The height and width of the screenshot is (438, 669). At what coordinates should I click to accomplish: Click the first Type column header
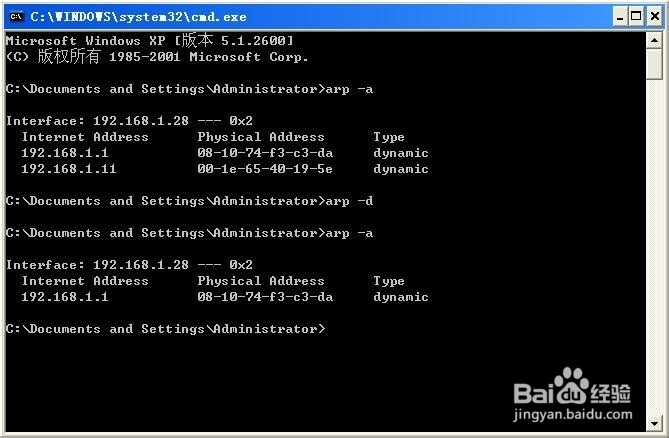[389, 137]
